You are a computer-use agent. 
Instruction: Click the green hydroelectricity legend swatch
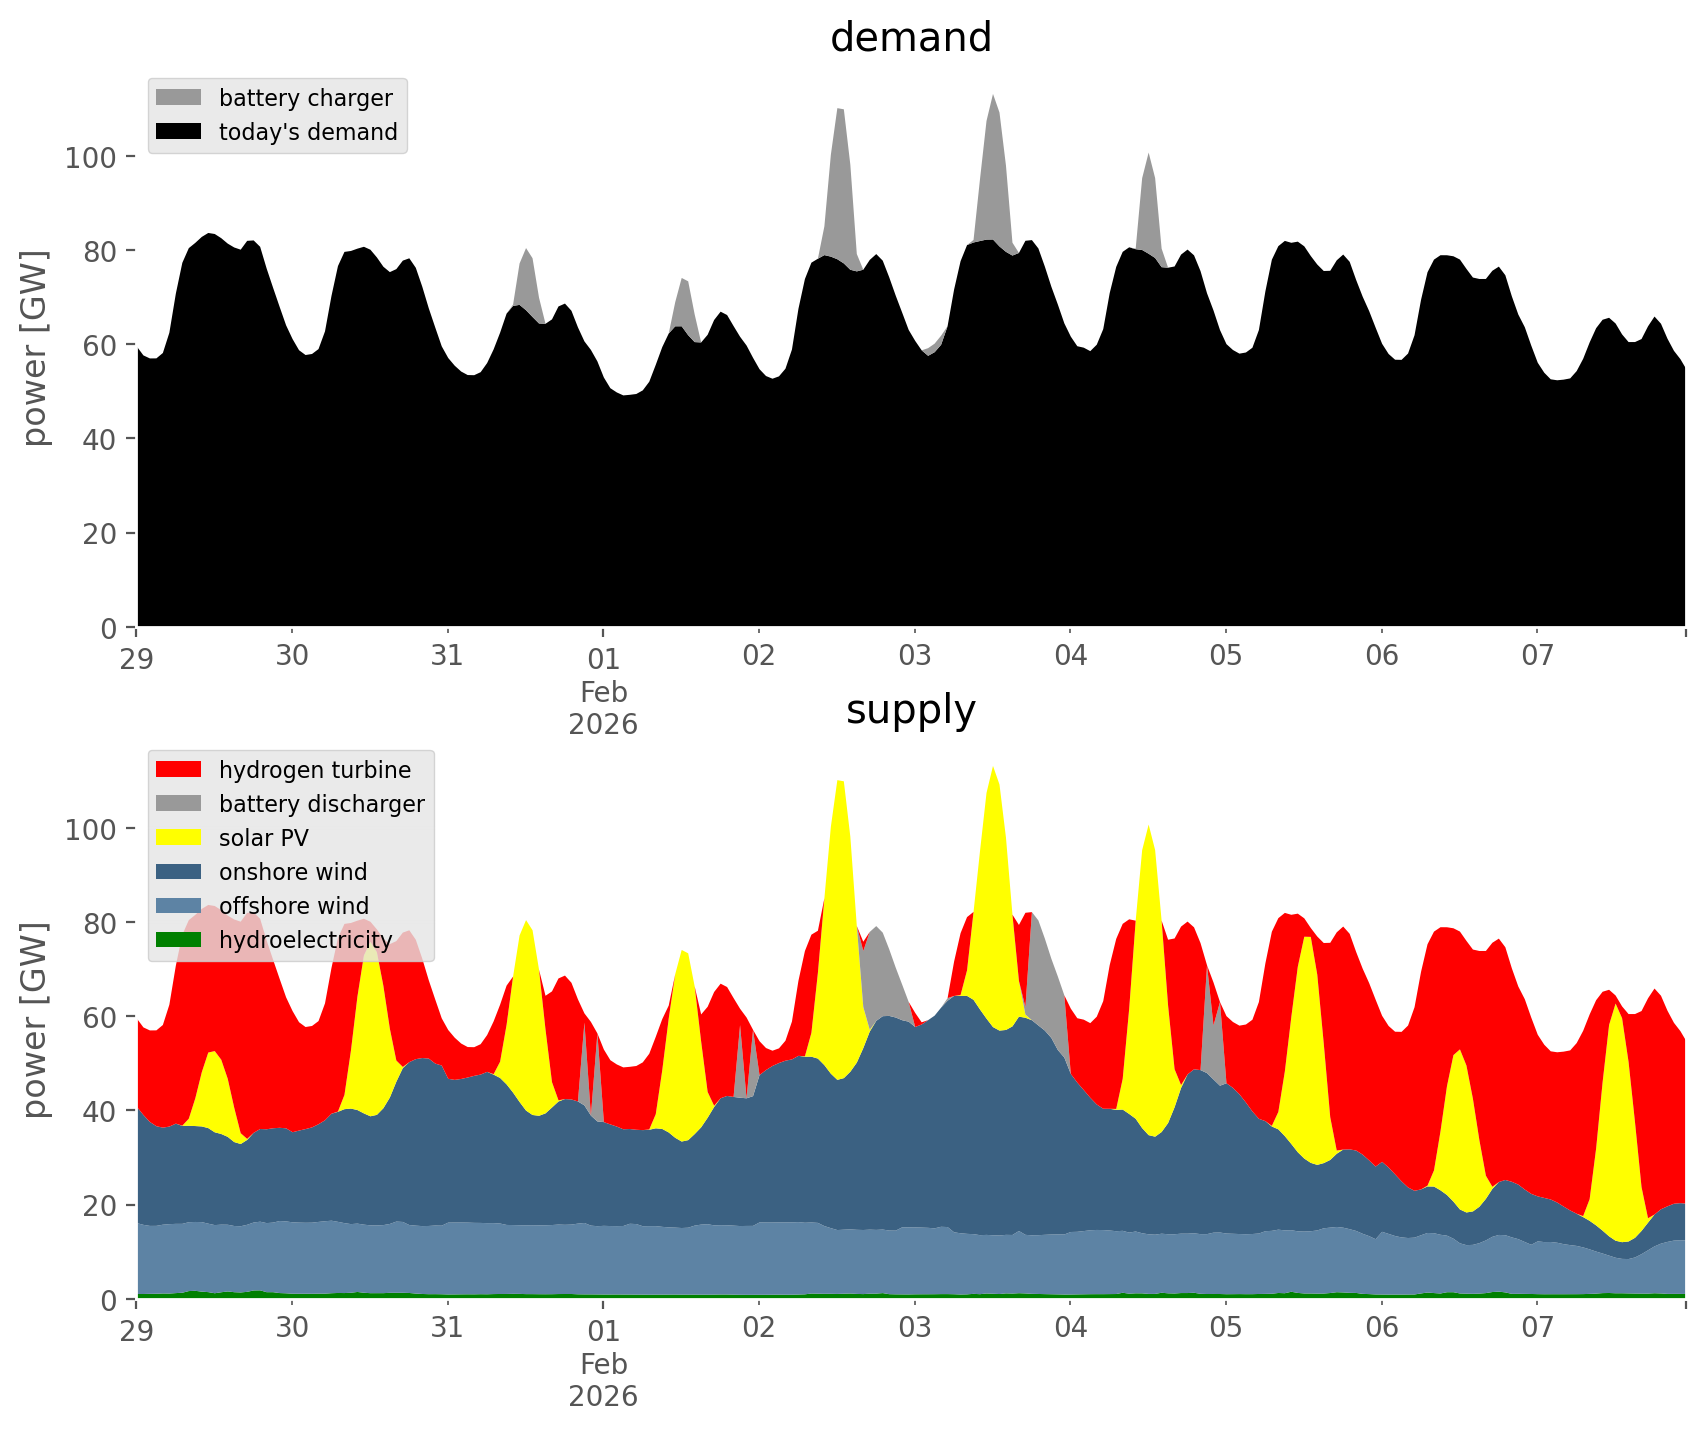click(x=179, y=940)
